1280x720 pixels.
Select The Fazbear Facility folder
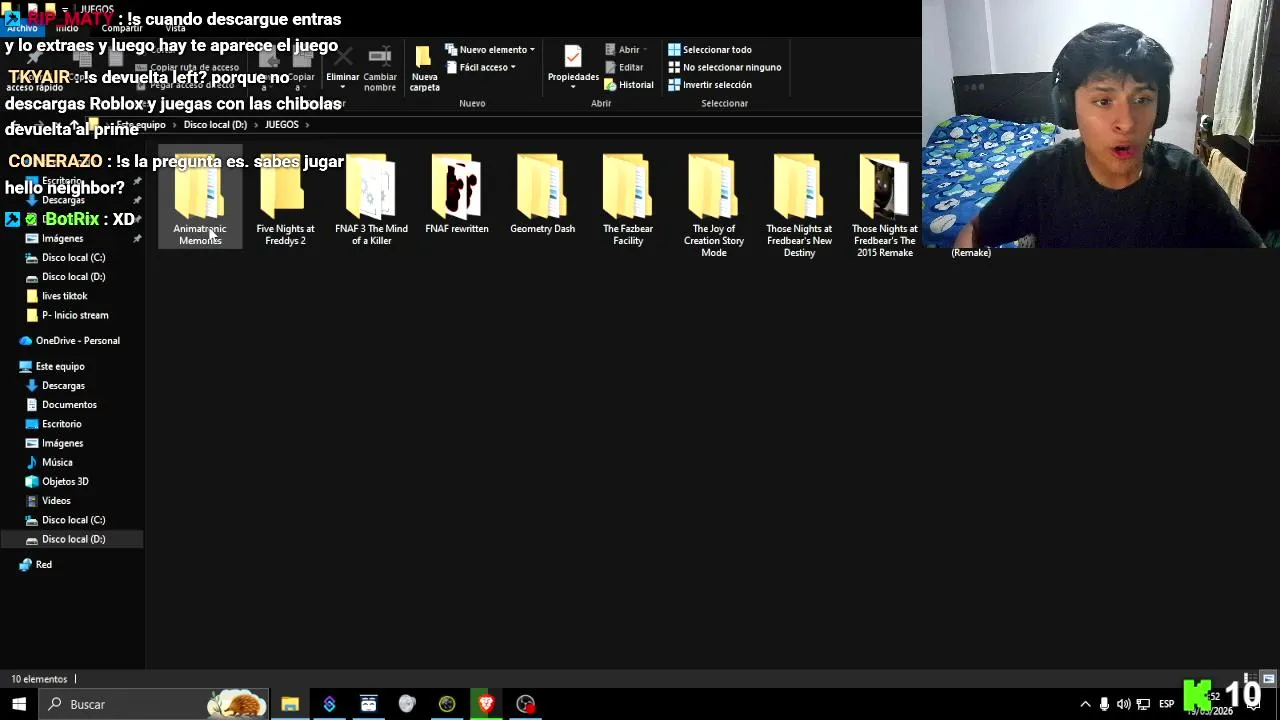pyautogui.click(x=628, y=200)
